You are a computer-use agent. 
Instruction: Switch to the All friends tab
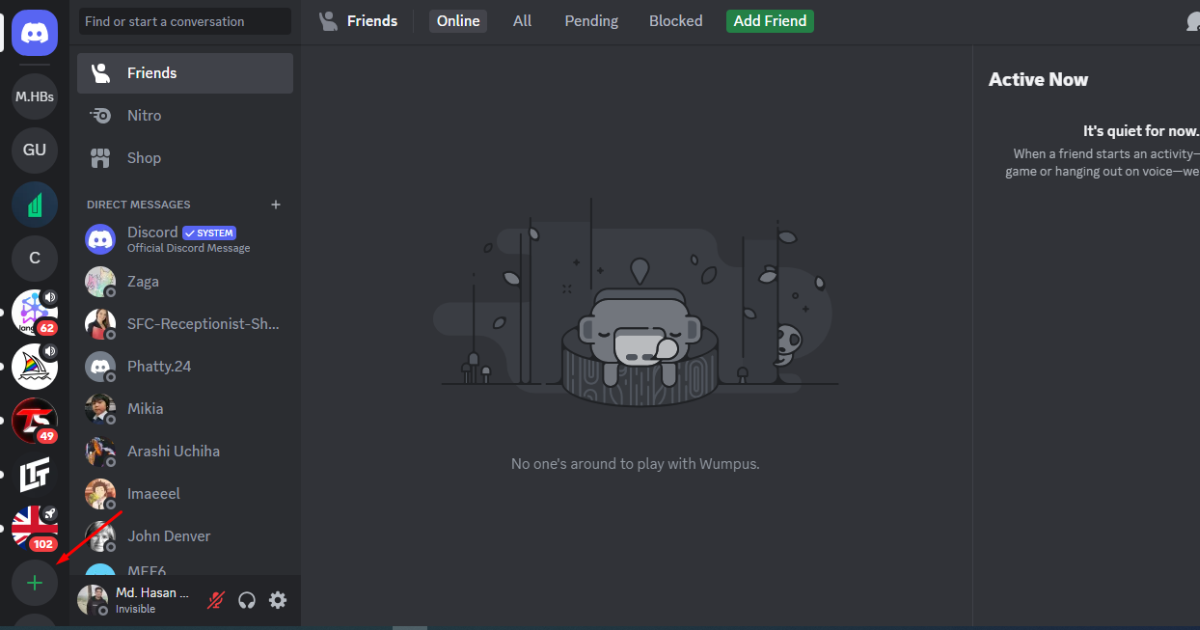(x=522, y=21)
